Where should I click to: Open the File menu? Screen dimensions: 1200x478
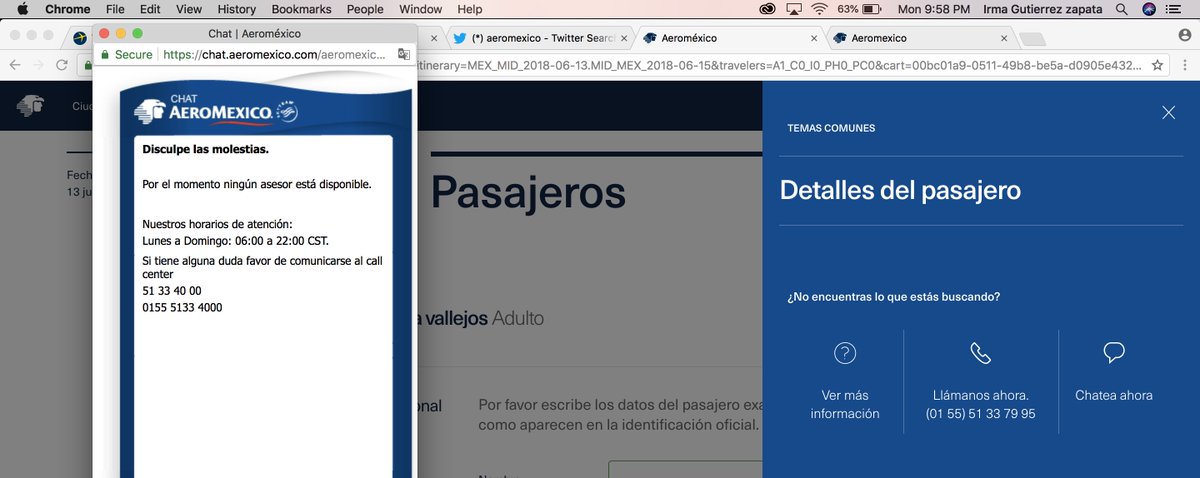116,9
